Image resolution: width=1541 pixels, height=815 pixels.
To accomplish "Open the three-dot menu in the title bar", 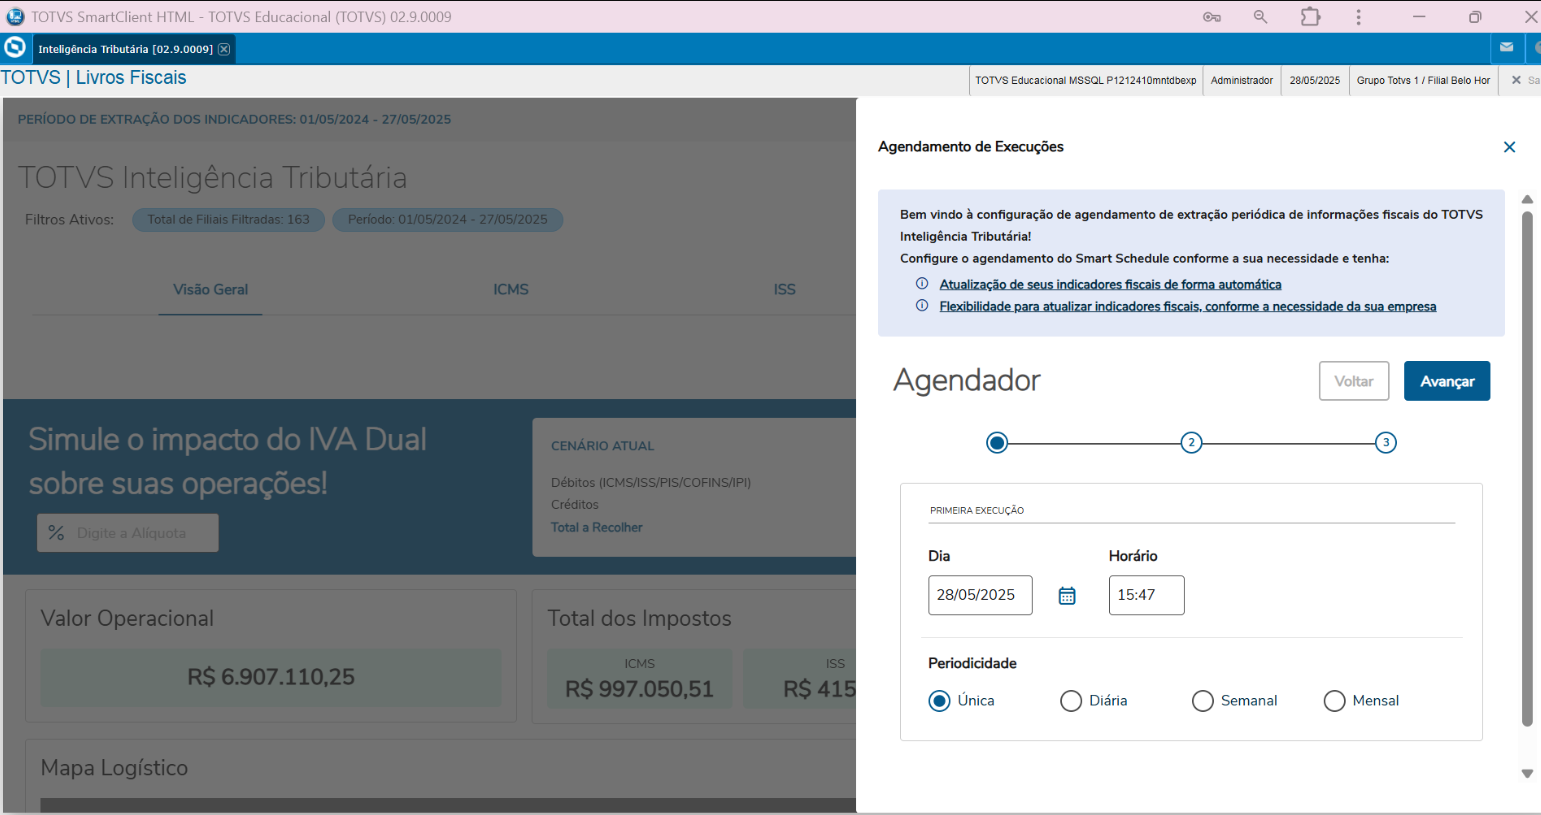I will (1358, 17).
